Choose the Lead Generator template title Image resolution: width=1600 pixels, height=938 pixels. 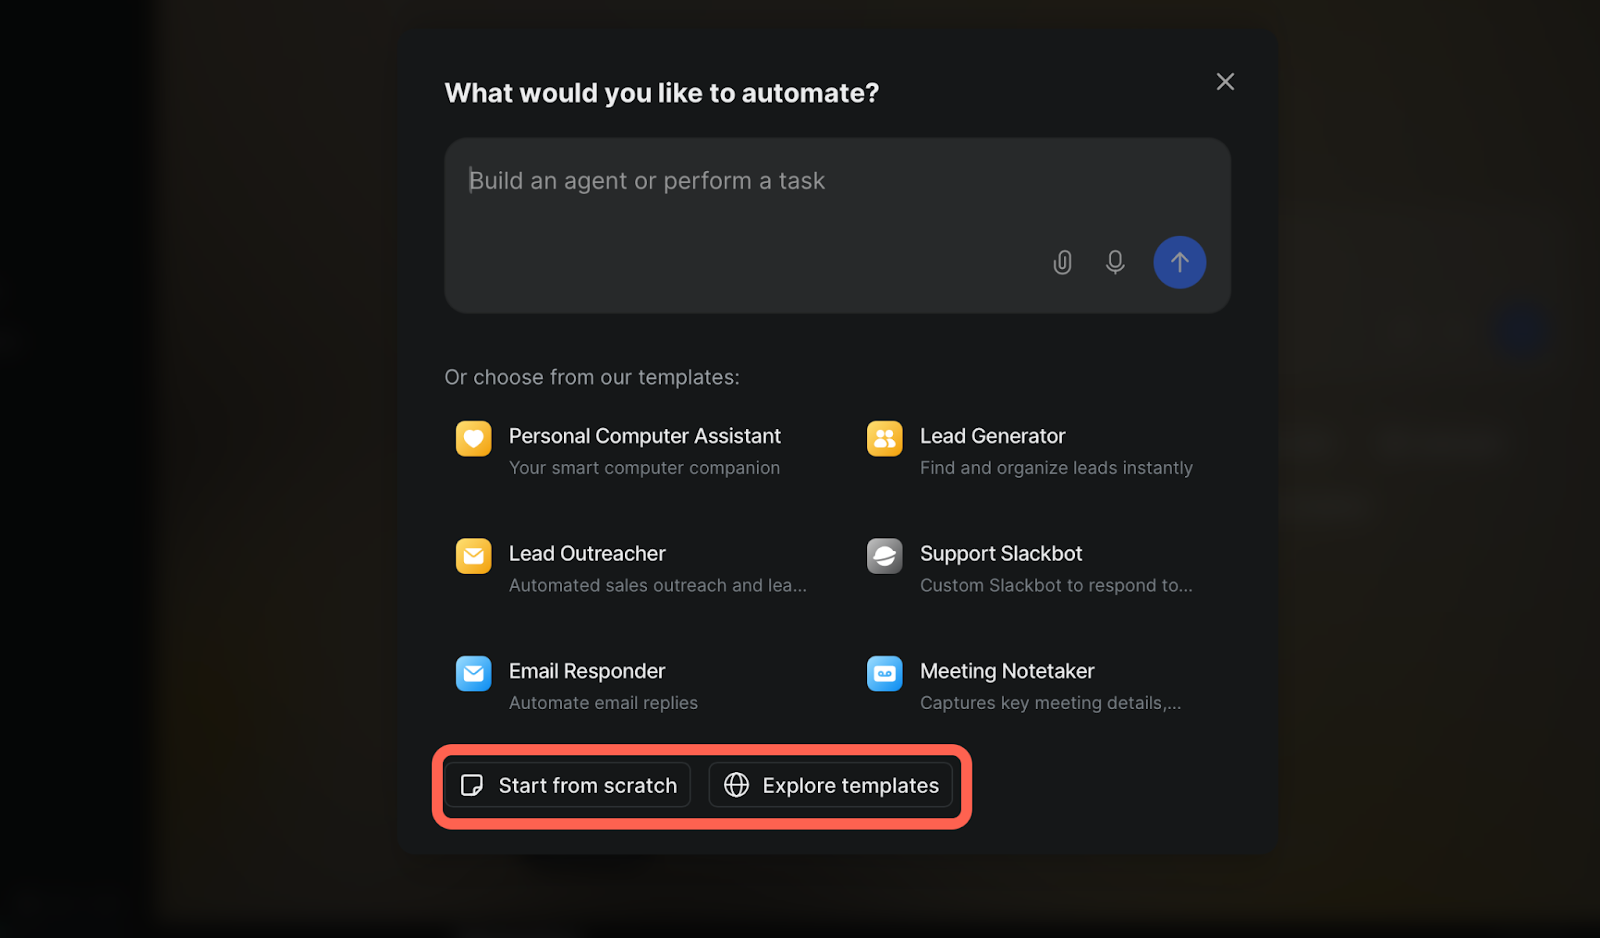[992, 436]
